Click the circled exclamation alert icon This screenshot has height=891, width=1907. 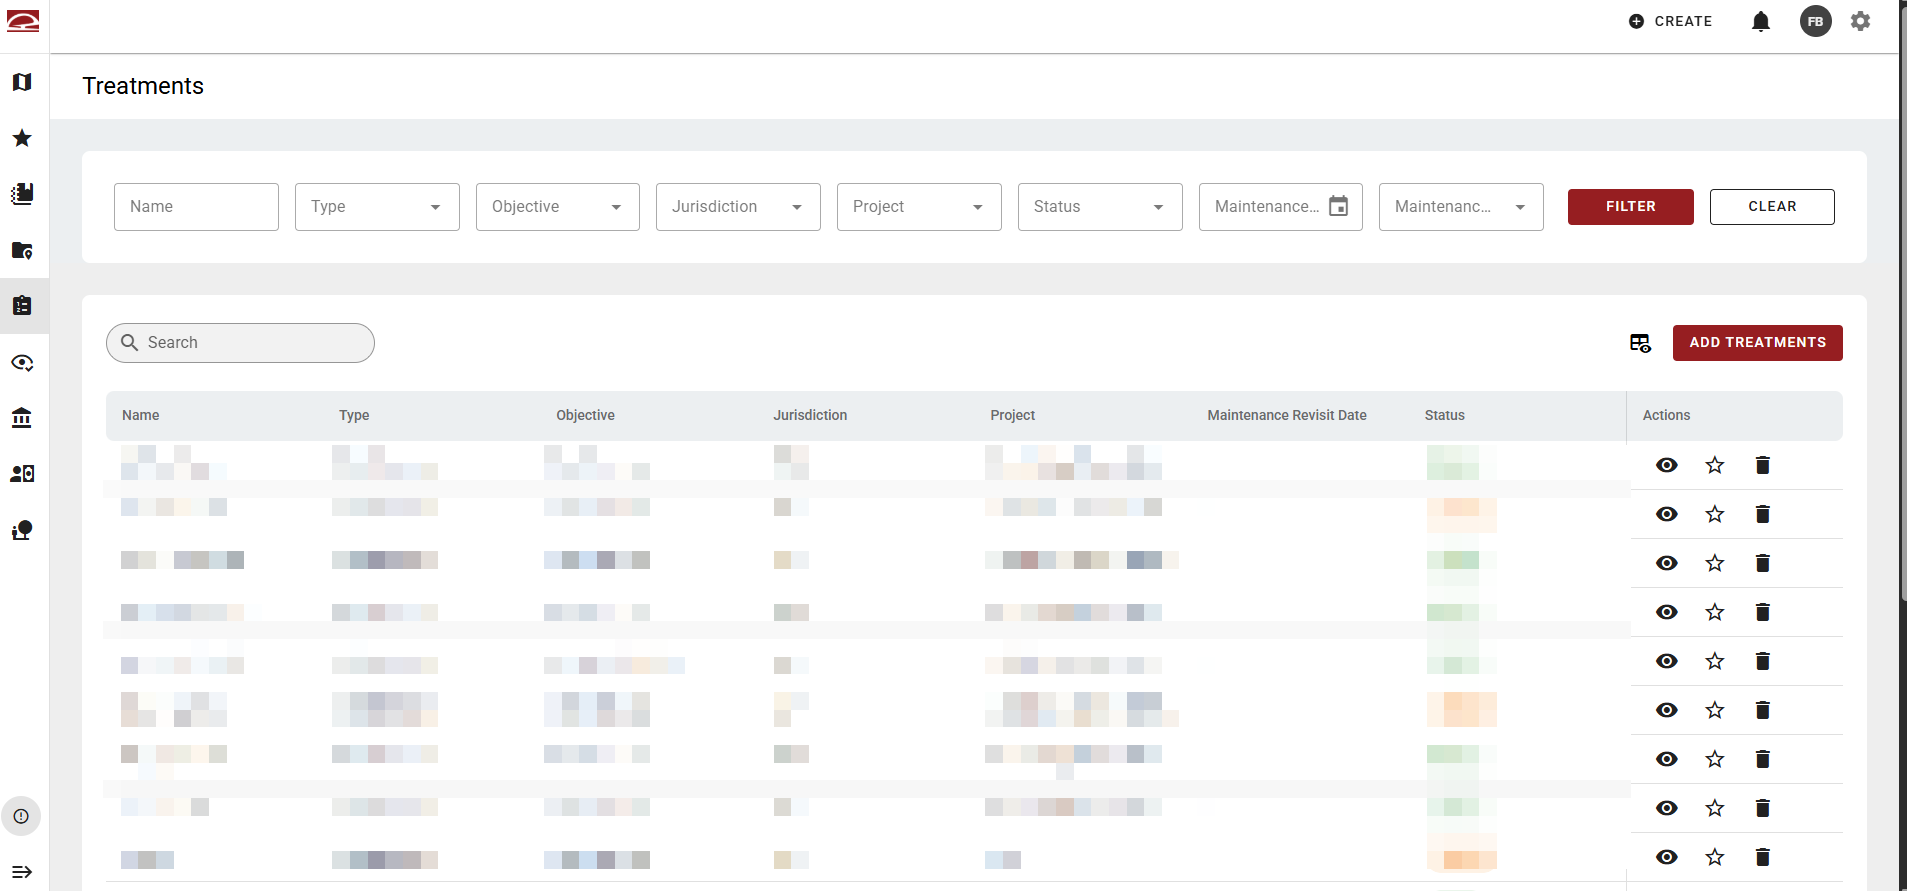pos(21,816)
